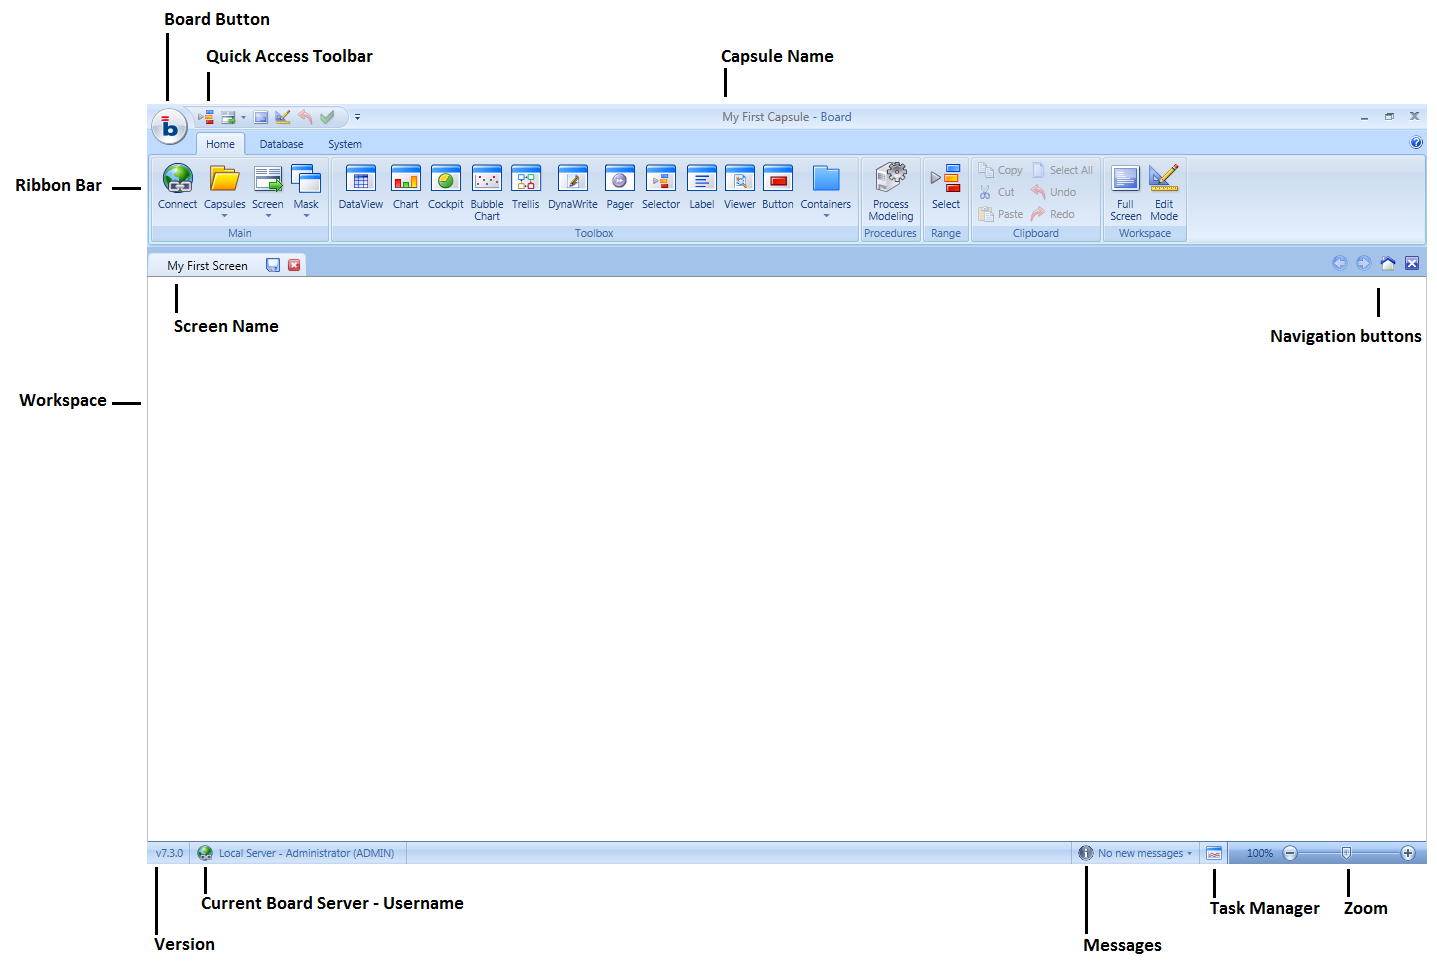Open the System ribbon tab
This screenshot has width=1437, height=969.
click(345, 144)
